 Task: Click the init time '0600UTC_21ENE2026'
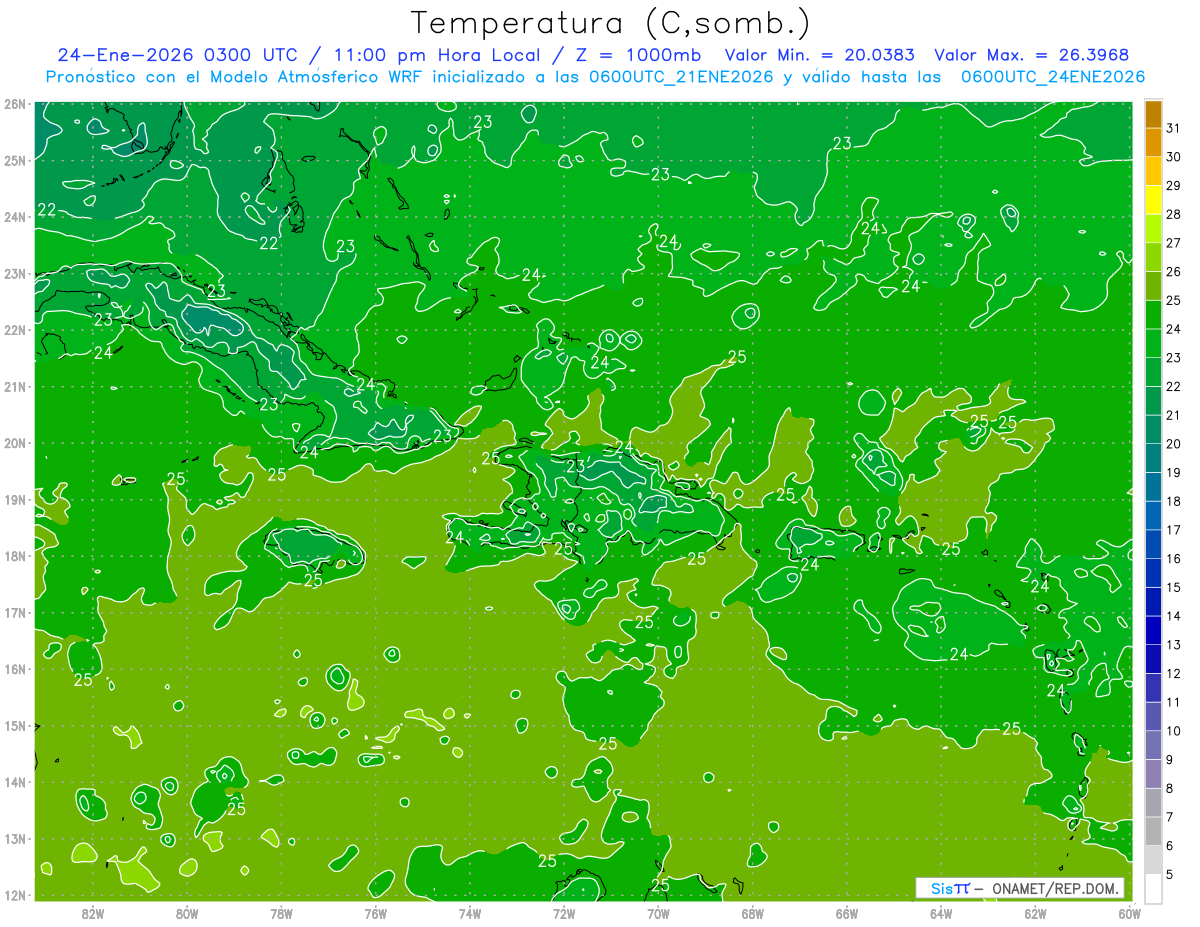click(x=680, y=77)
